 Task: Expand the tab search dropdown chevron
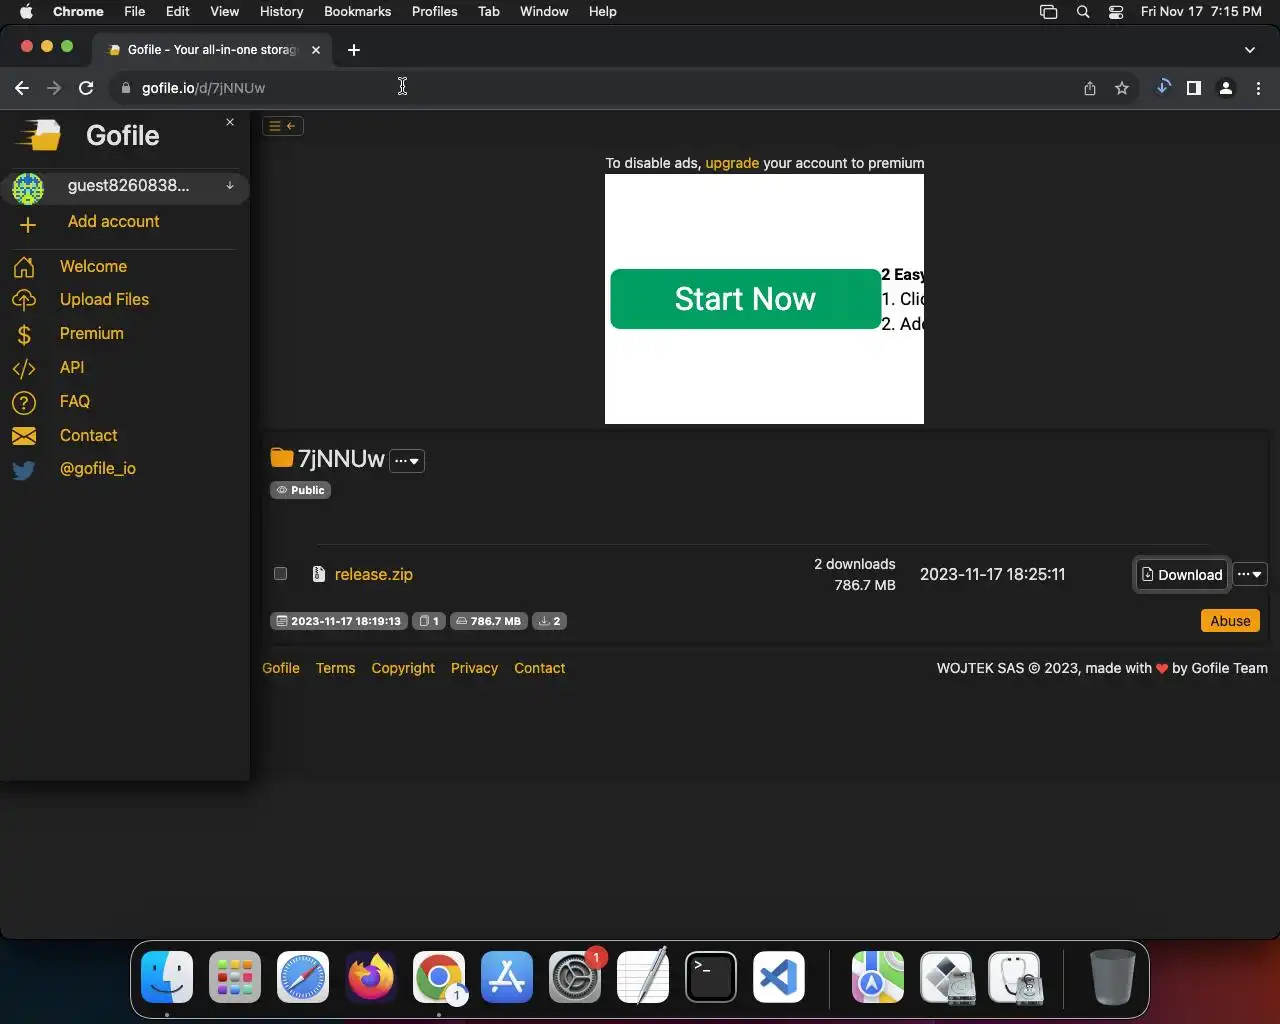point(1250,50)
